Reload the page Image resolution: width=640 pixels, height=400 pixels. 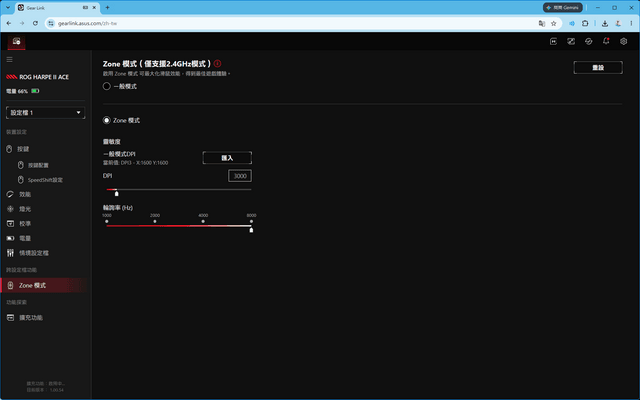click(x=36, y=23)
